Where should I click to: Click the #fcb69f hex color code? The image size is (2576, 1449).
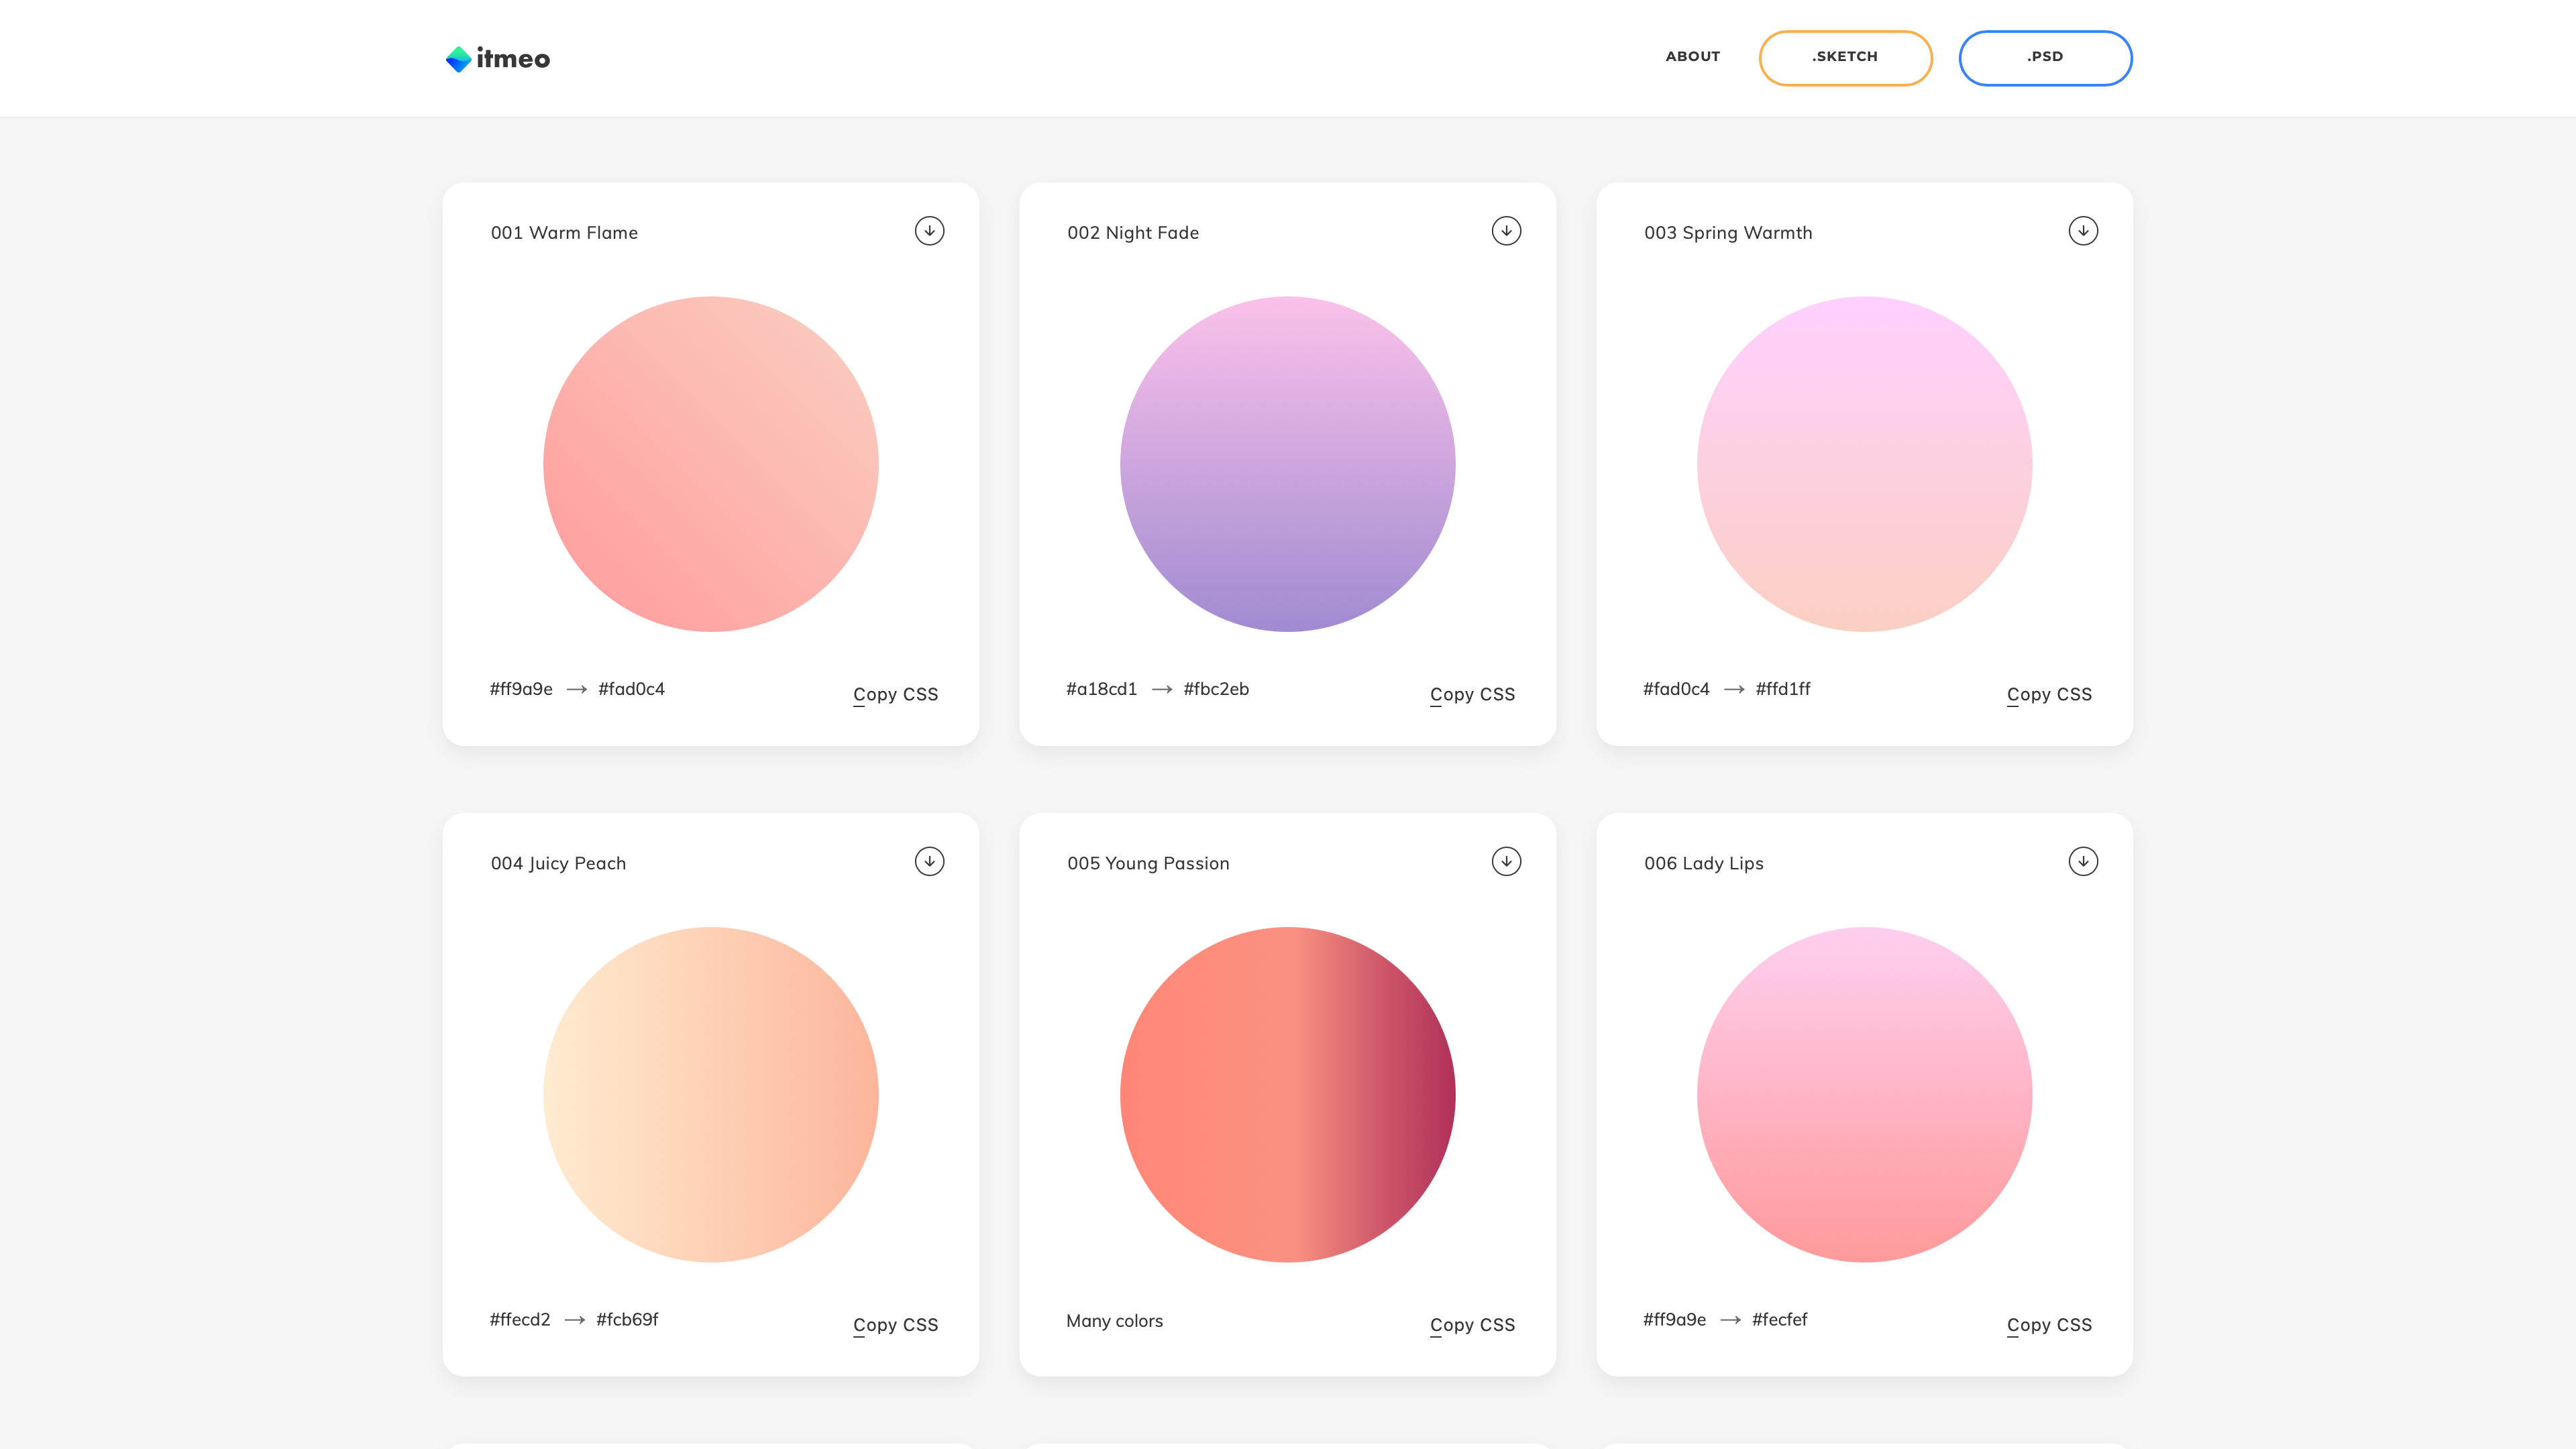point(627,1320)
